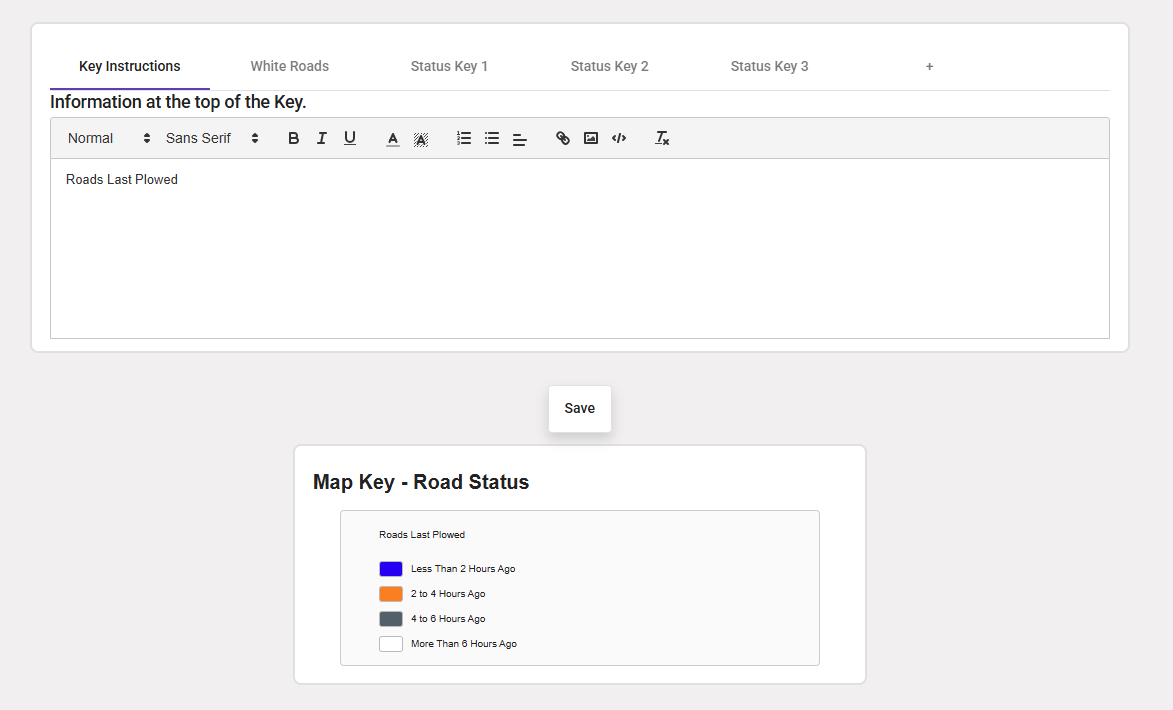This screenshot has width=1173, height=710.
Task: Open the Status Key 2 tab
Action: pyautogui.click(x=610, y=67)
